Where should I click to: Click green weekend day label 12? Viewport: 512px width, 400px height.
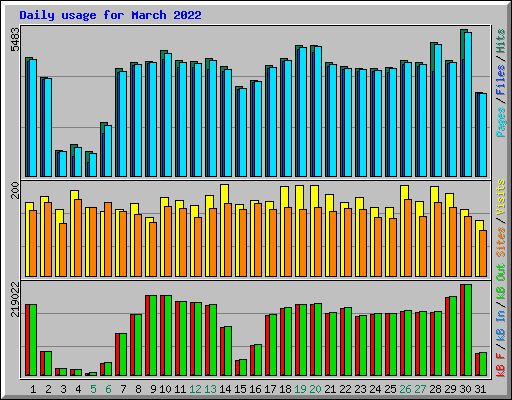point(195,389)
